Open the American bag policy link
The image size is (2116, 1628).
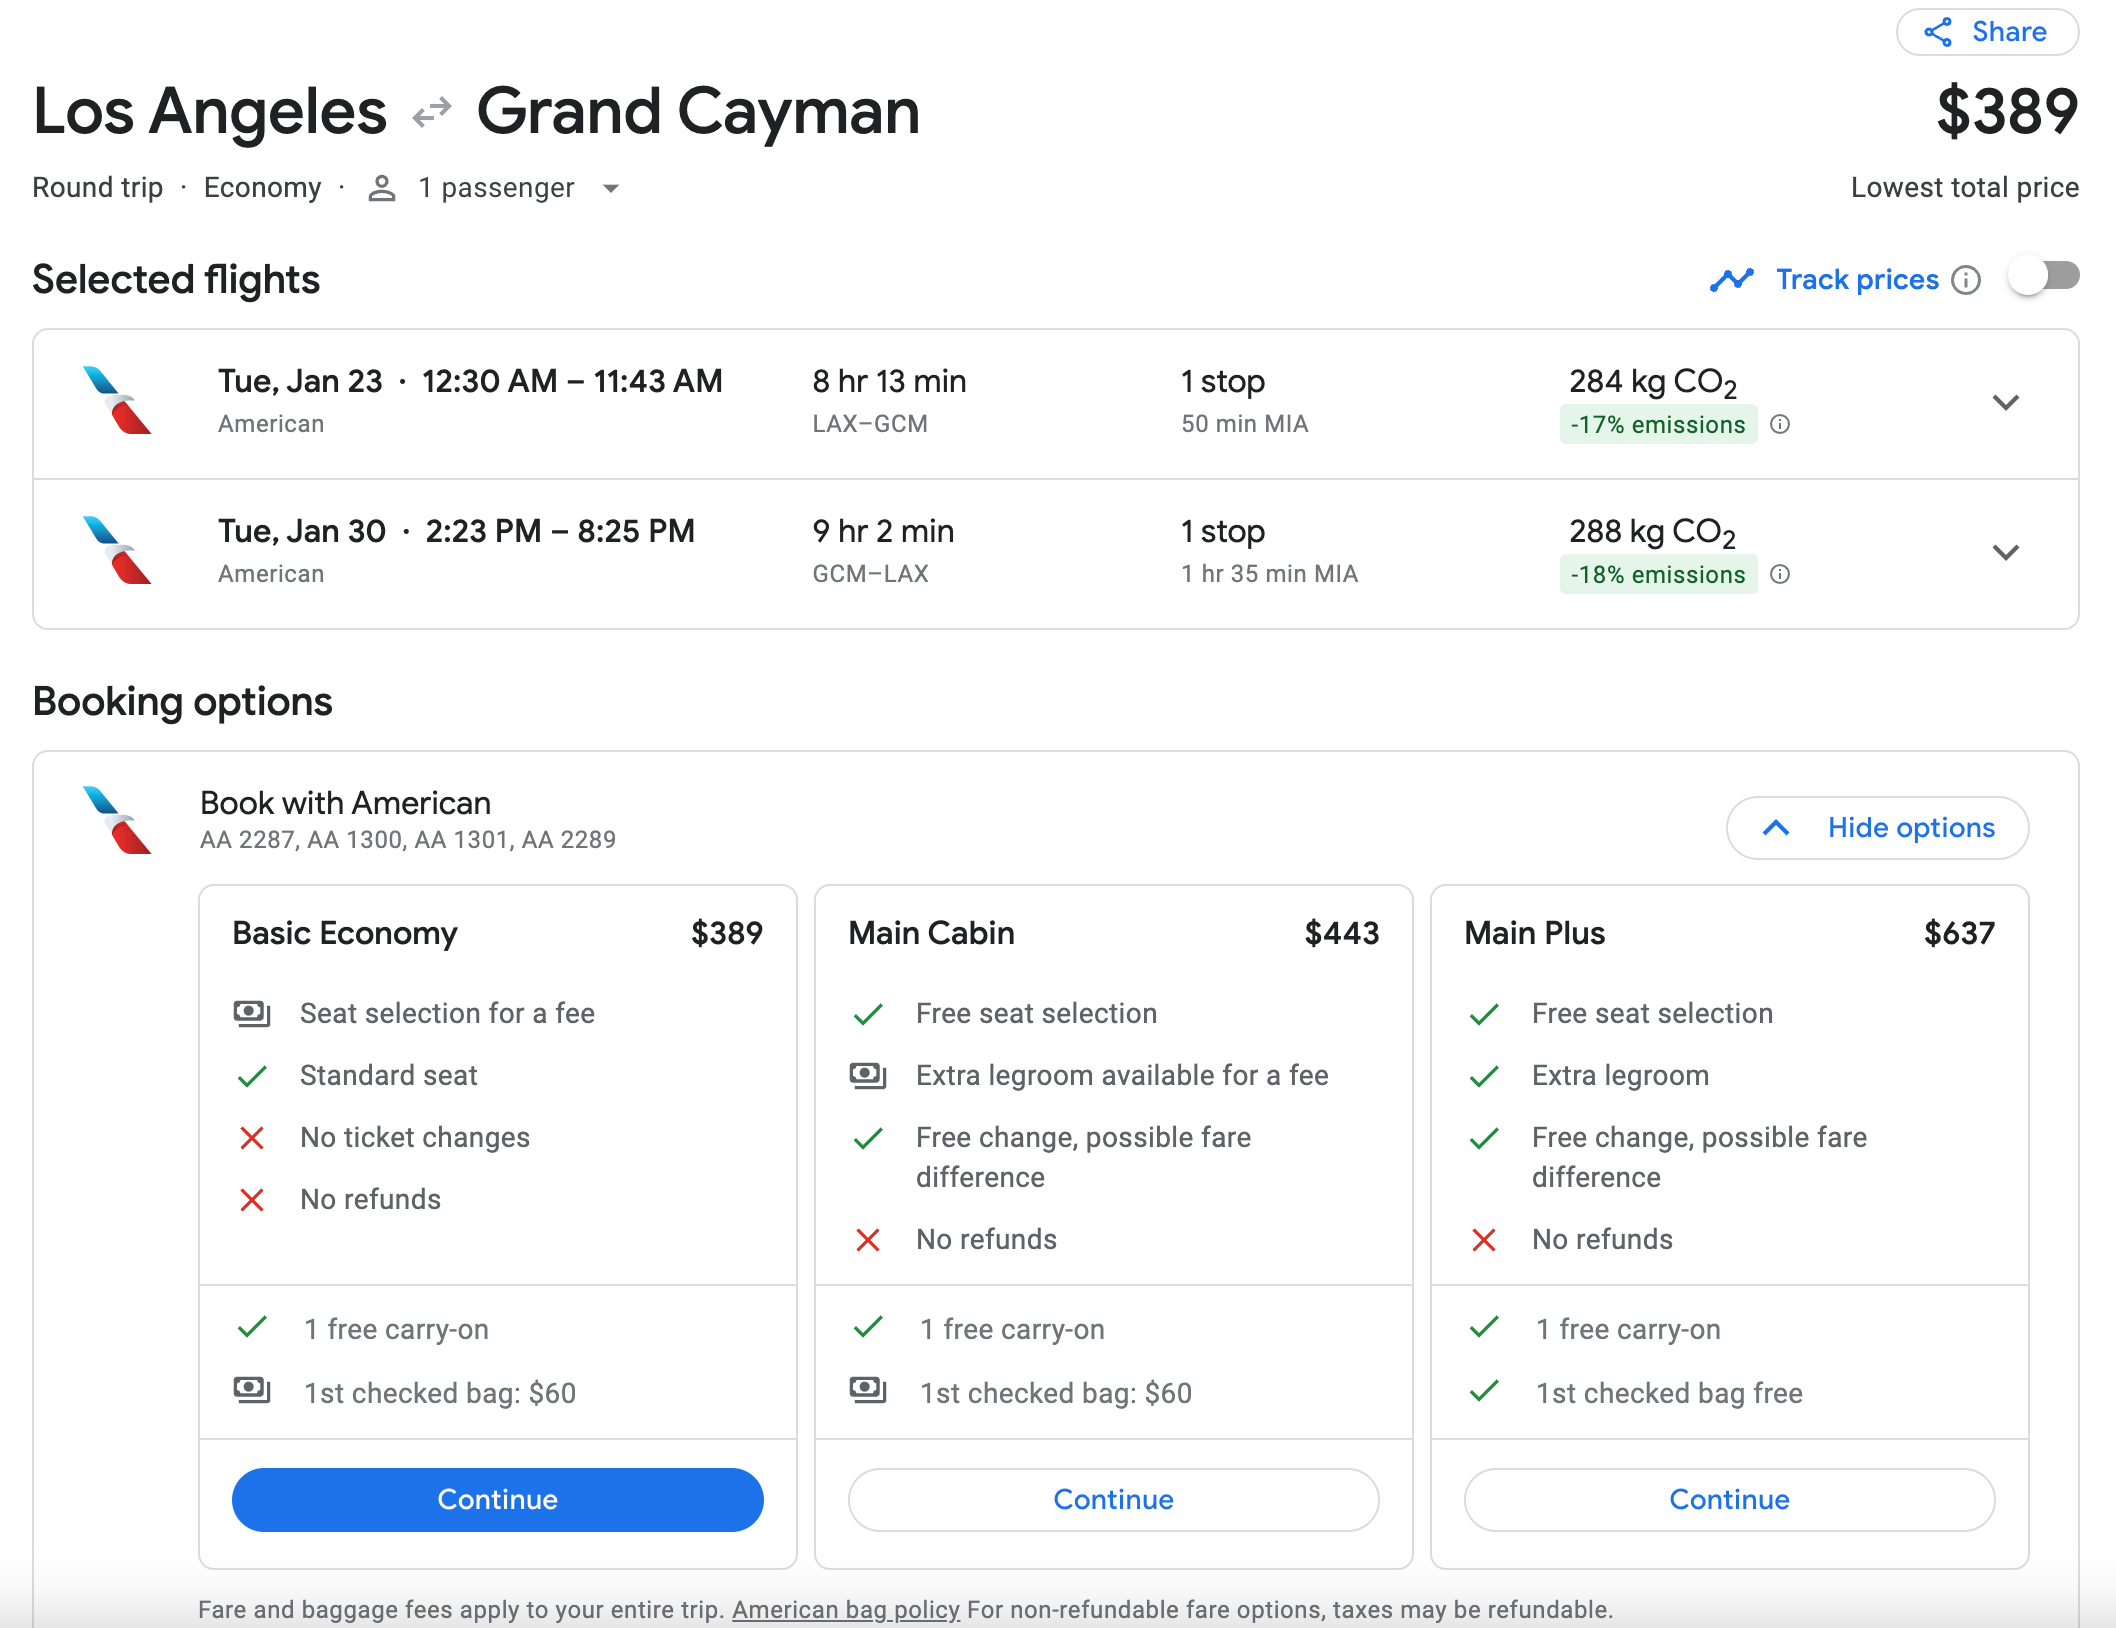pos(845,1609)
